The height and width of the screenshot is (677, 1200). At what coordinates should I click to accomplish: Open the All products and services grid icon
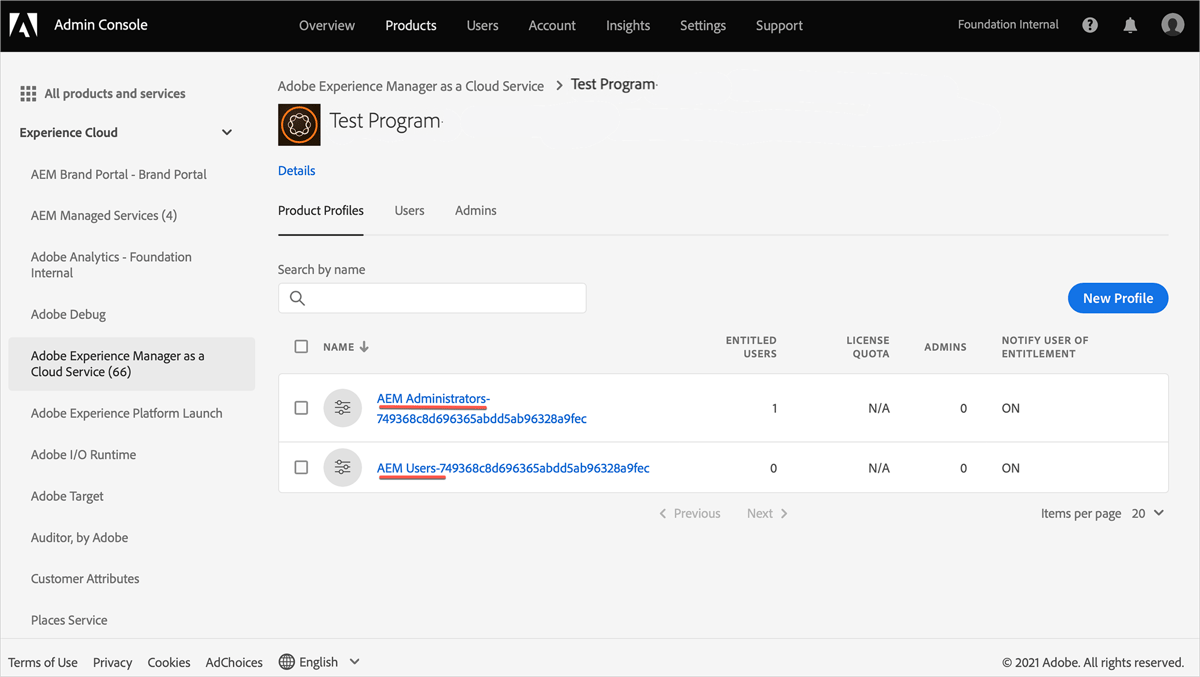pos(27,93)
